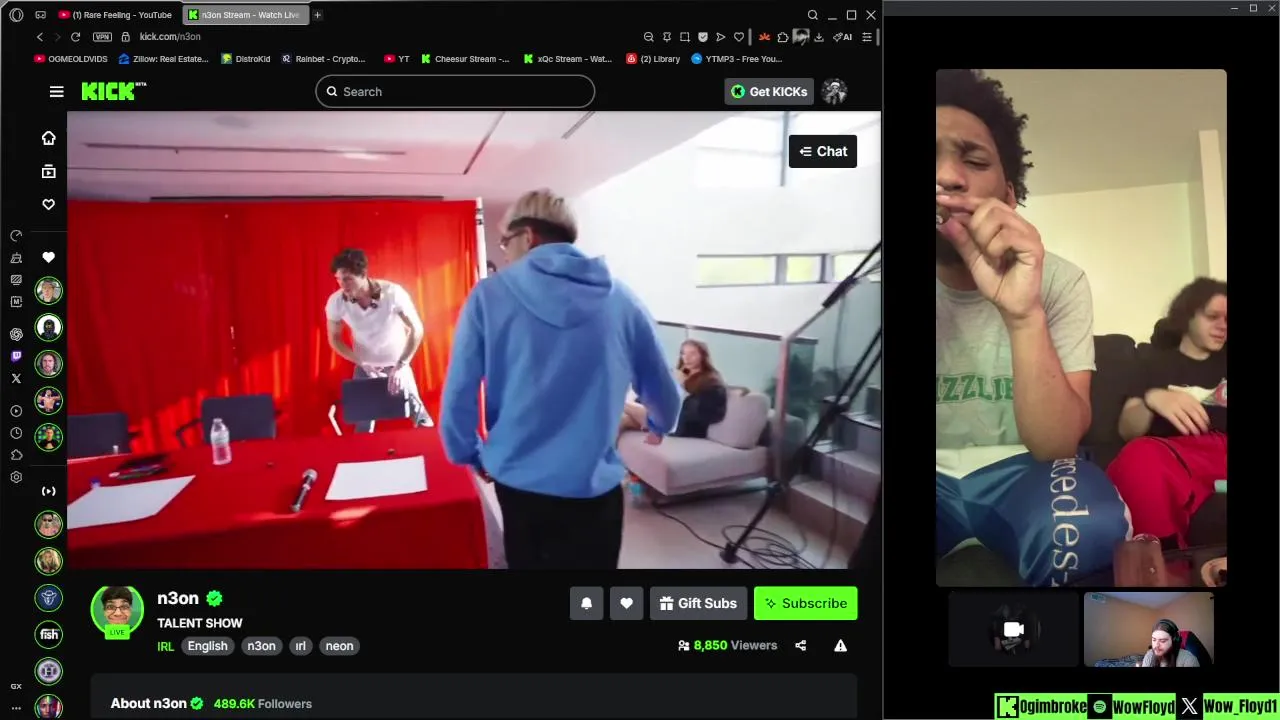
Task: Click the Kick logo
Action: [x=113, y=91]
